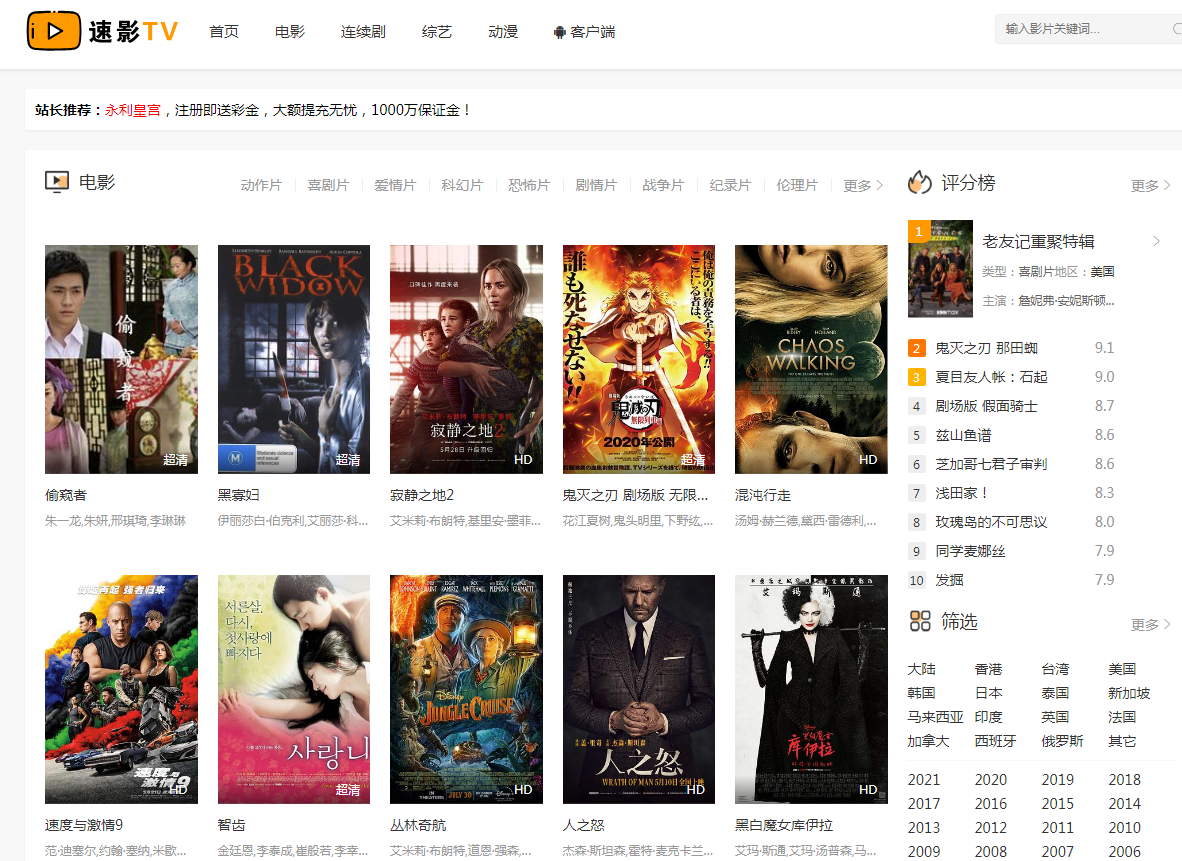Open the Chaos Walking 混沌行走 poster

pyautogui.click(x=812, y=359)
